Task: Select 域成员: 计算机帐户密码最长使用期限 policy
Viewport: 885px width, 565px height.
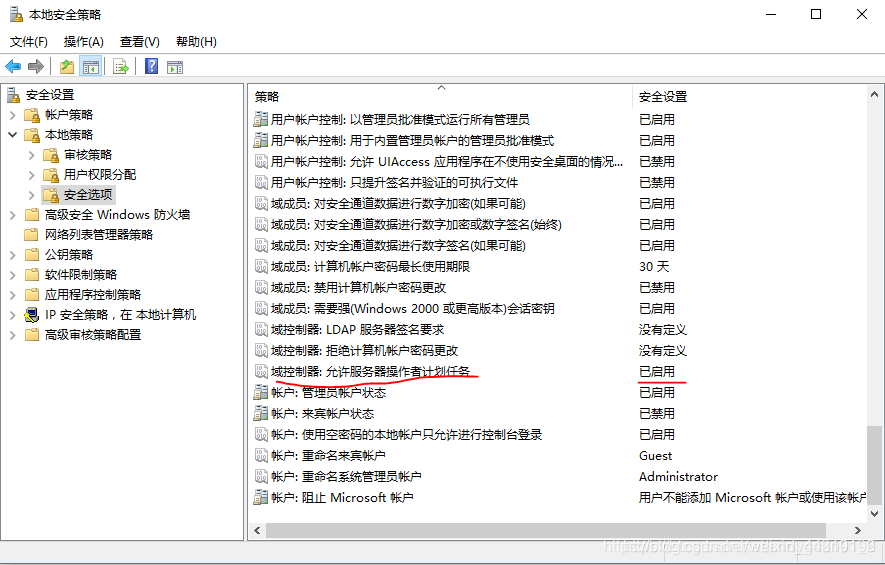Action: [370, 266]
